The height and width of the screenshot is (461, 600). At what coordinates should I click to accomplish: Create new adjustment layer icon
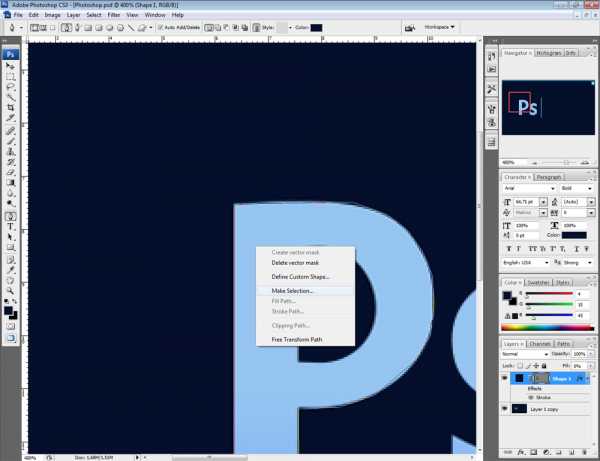546,452
